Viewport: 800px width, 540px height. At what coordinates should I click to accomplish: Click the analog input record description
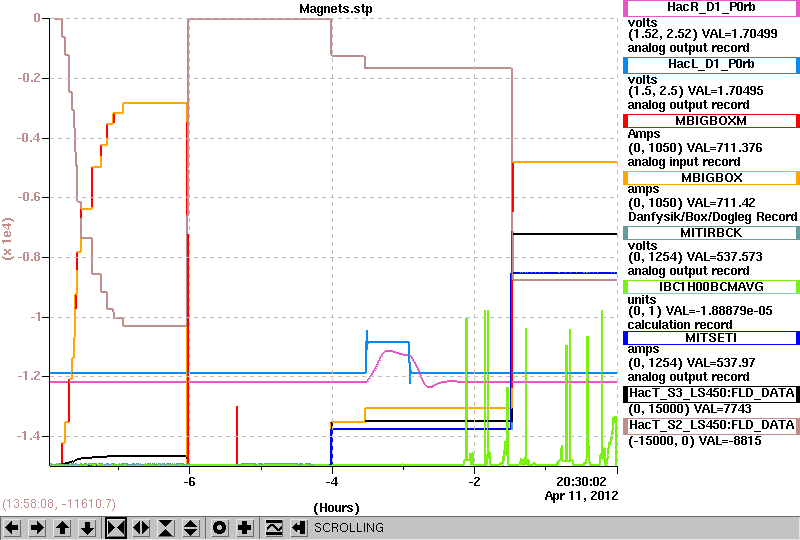(684, 162)
